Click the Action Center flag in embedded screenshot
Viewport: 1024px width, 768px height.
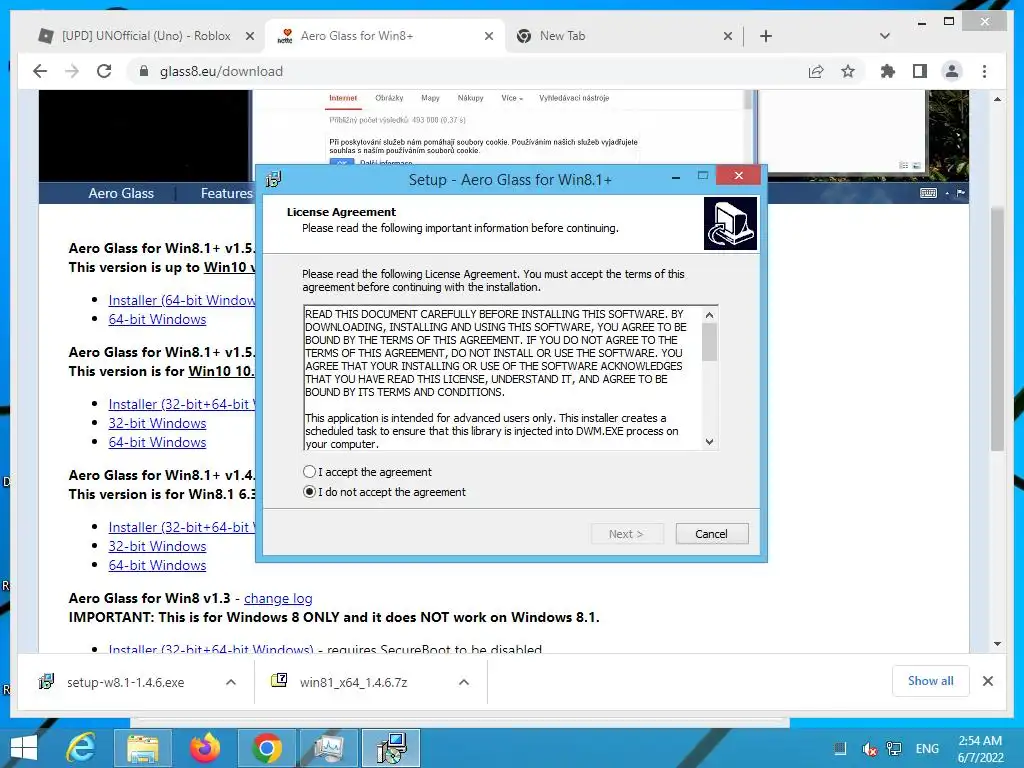click(x=961, y=193)
